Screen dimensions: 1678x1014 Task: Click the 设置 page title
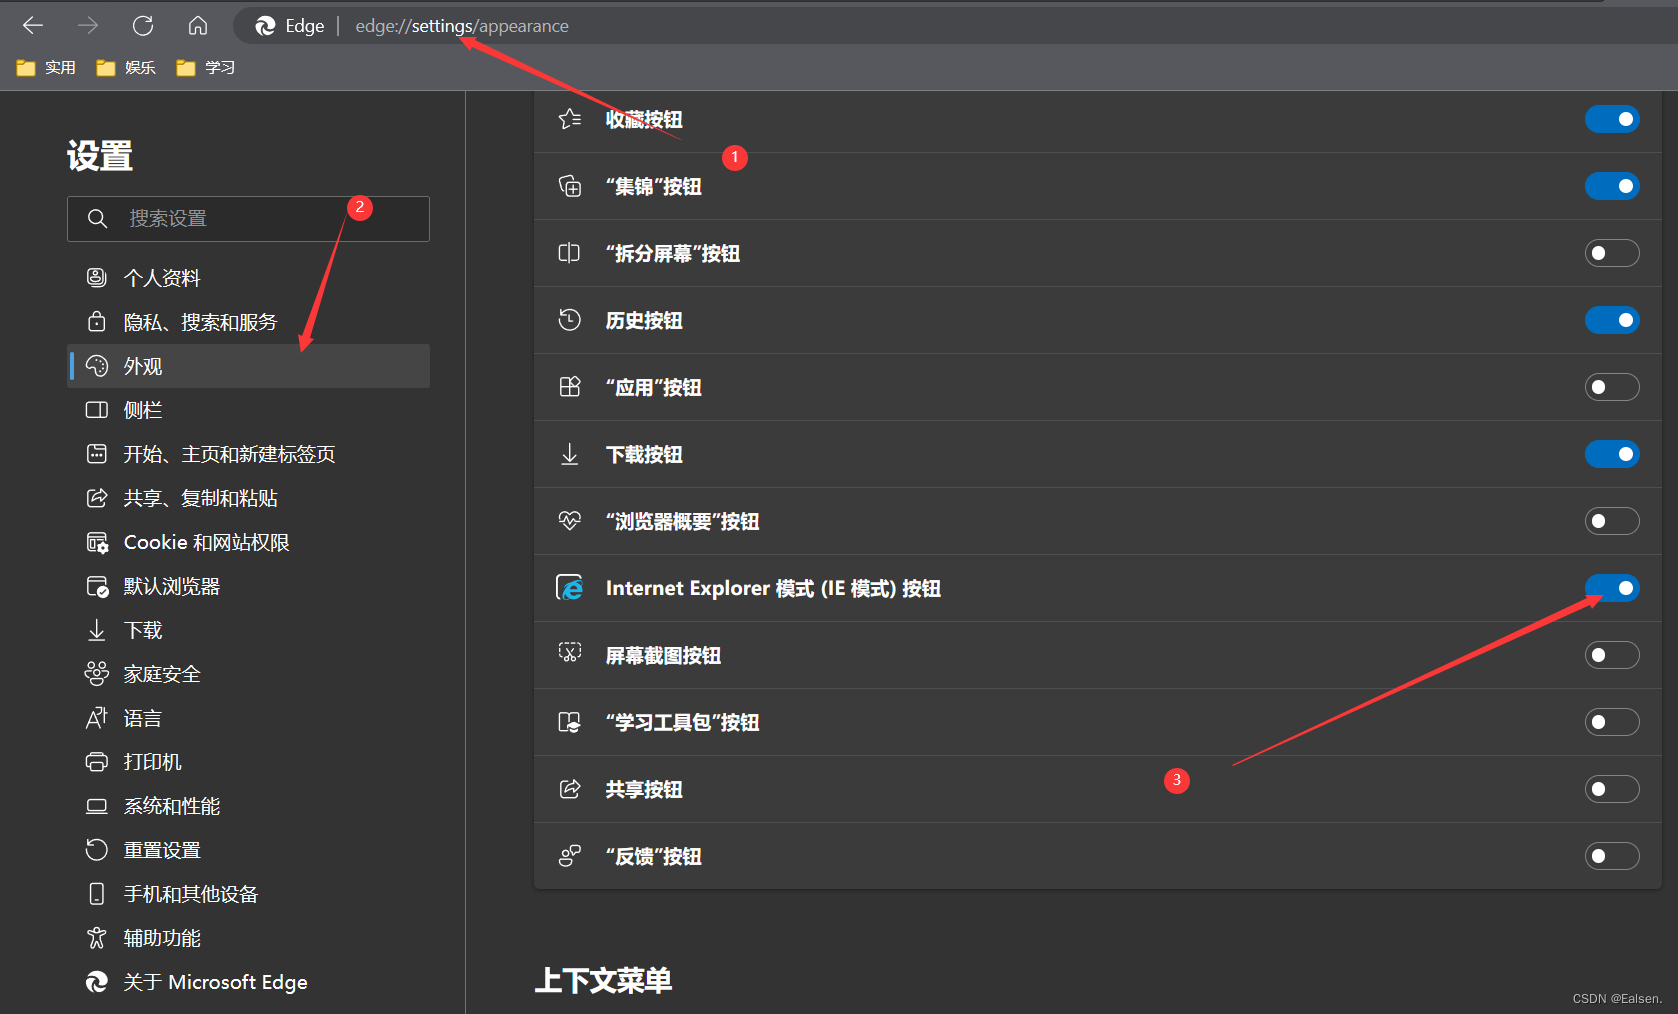point(100,156)
